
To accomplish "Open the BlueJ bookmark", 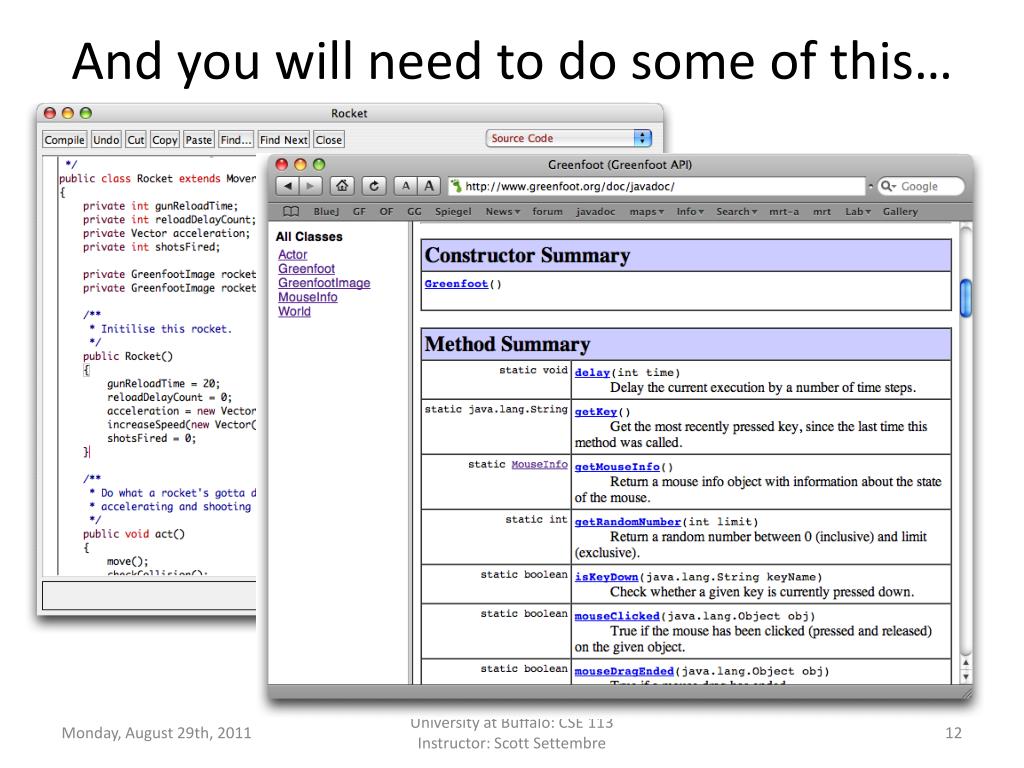I will (326, 212).
